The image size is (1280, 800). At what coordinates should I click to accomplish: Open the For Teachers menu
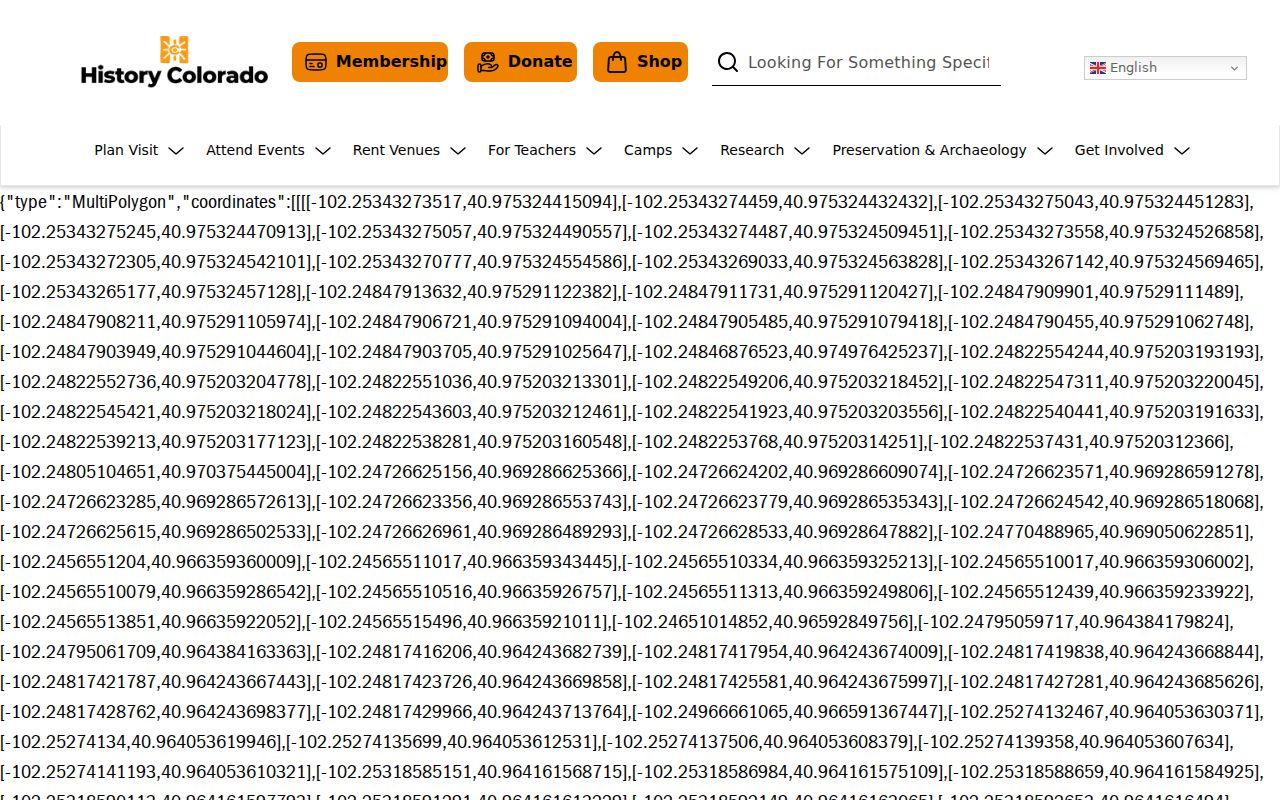(x=532, y=150)
